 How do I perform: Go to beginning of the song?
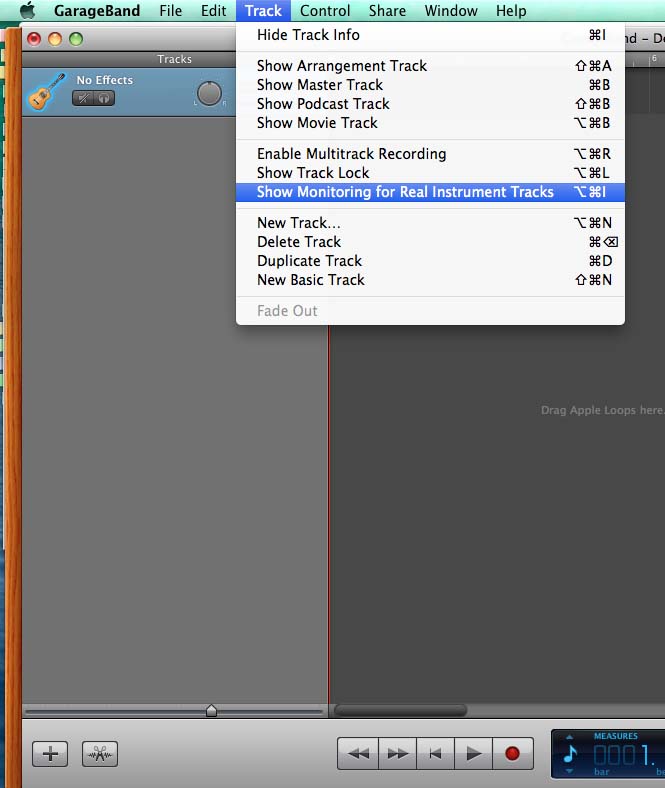tap(435, 753)
